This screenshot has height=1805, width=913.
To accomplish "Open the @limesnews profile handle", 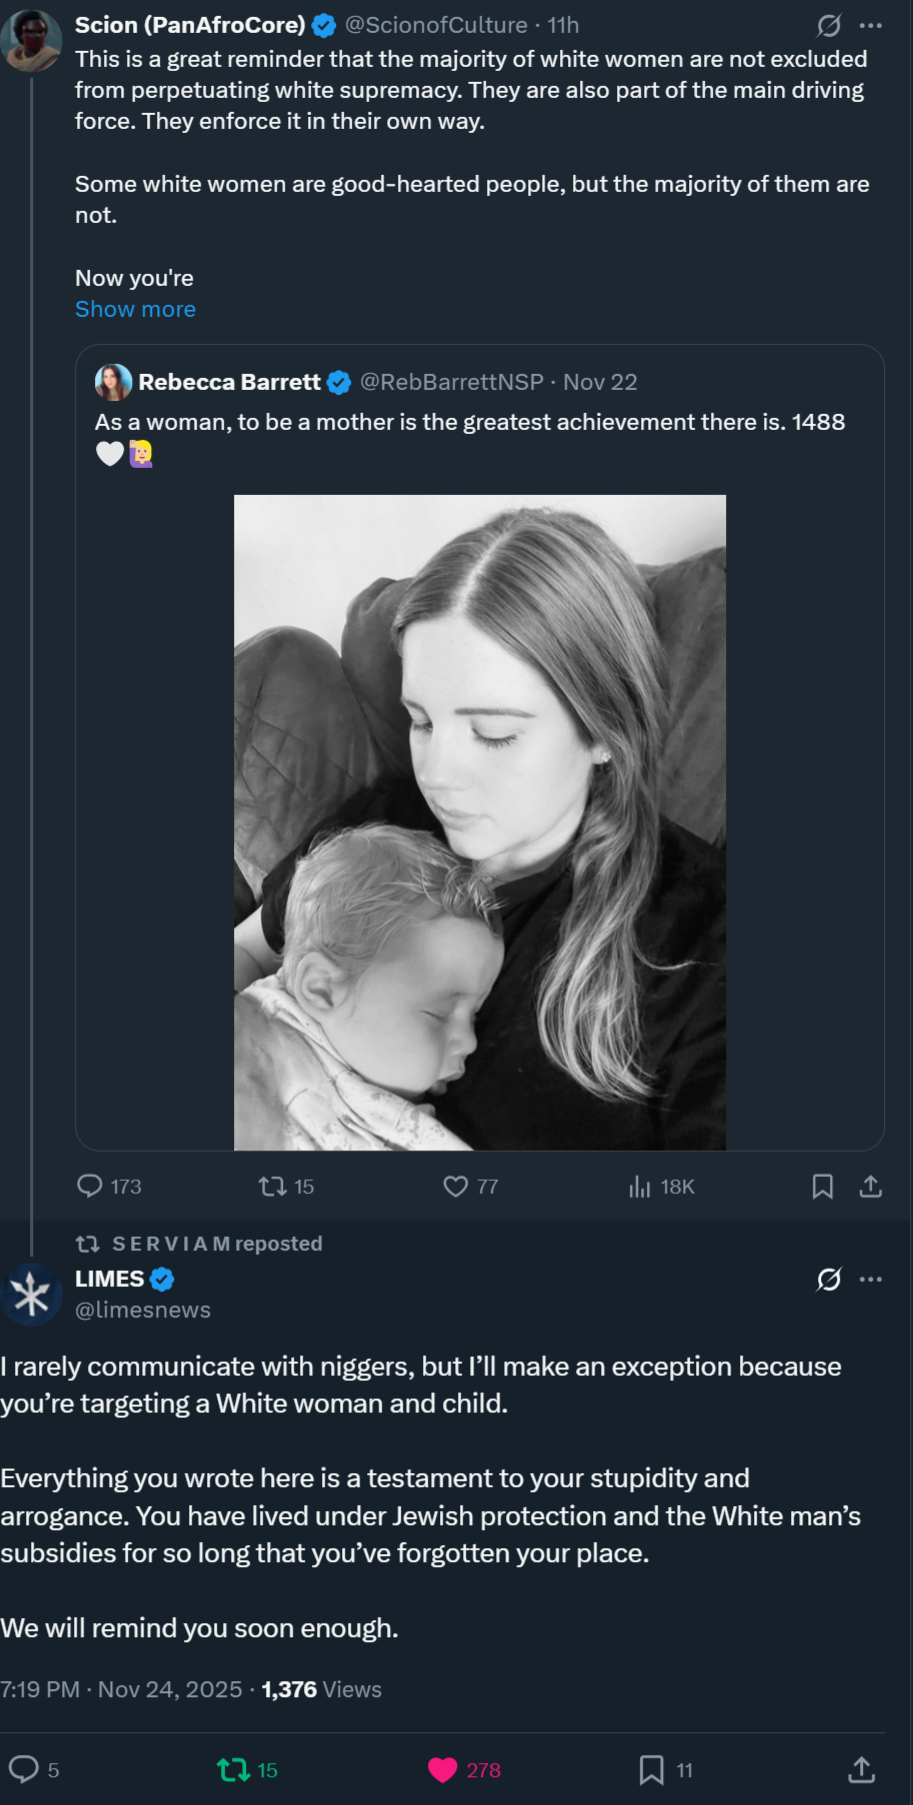I will (143, 1310).
